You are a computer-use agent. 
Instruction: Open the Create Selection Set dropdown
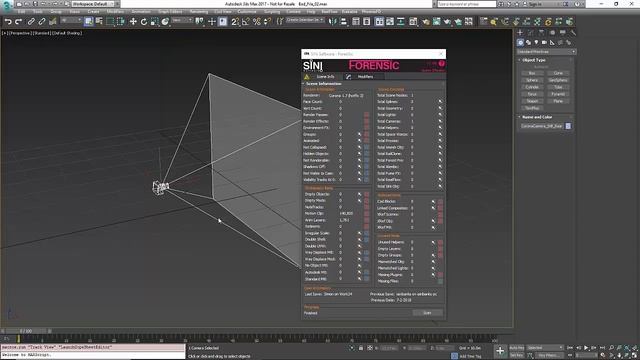click(304, 20)
